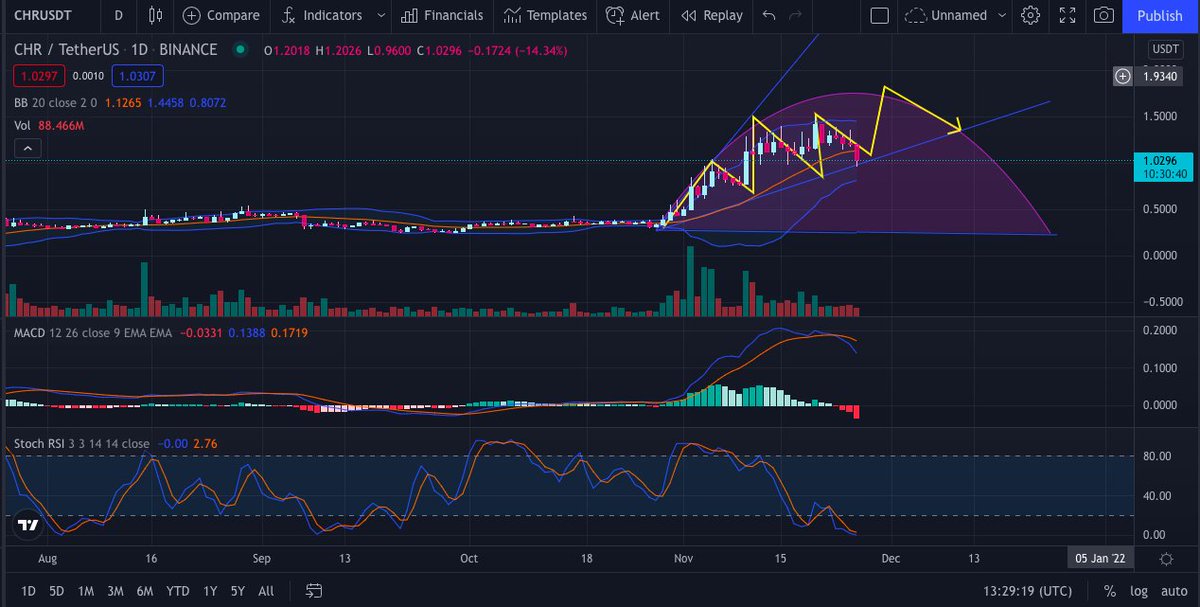Undo the last chart action
The height and width of the screenshot is (607, 1200).
click(768, 15)
